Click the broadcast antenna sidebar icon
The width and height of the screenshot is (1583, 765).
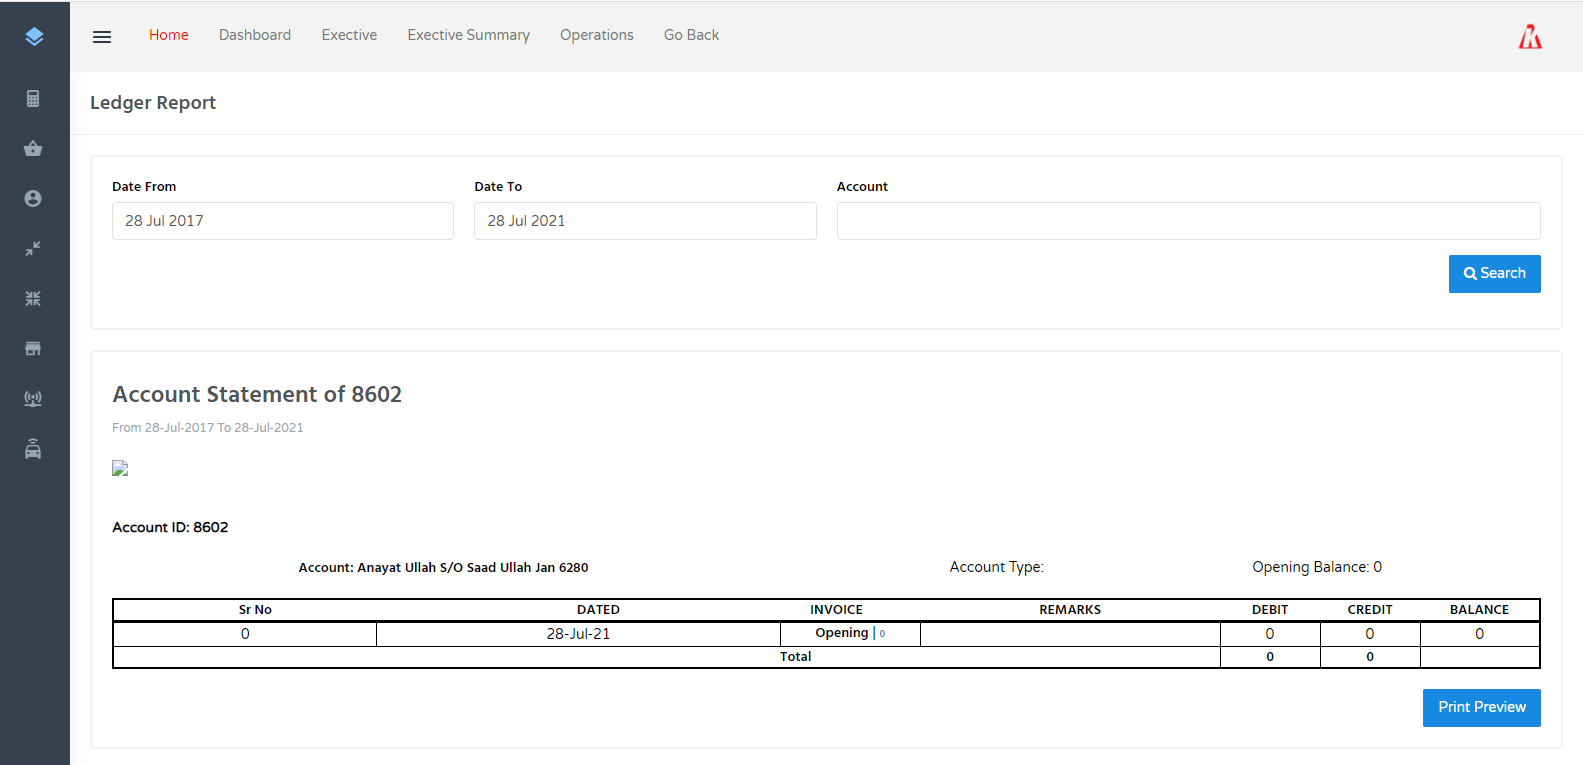(33, 398)
